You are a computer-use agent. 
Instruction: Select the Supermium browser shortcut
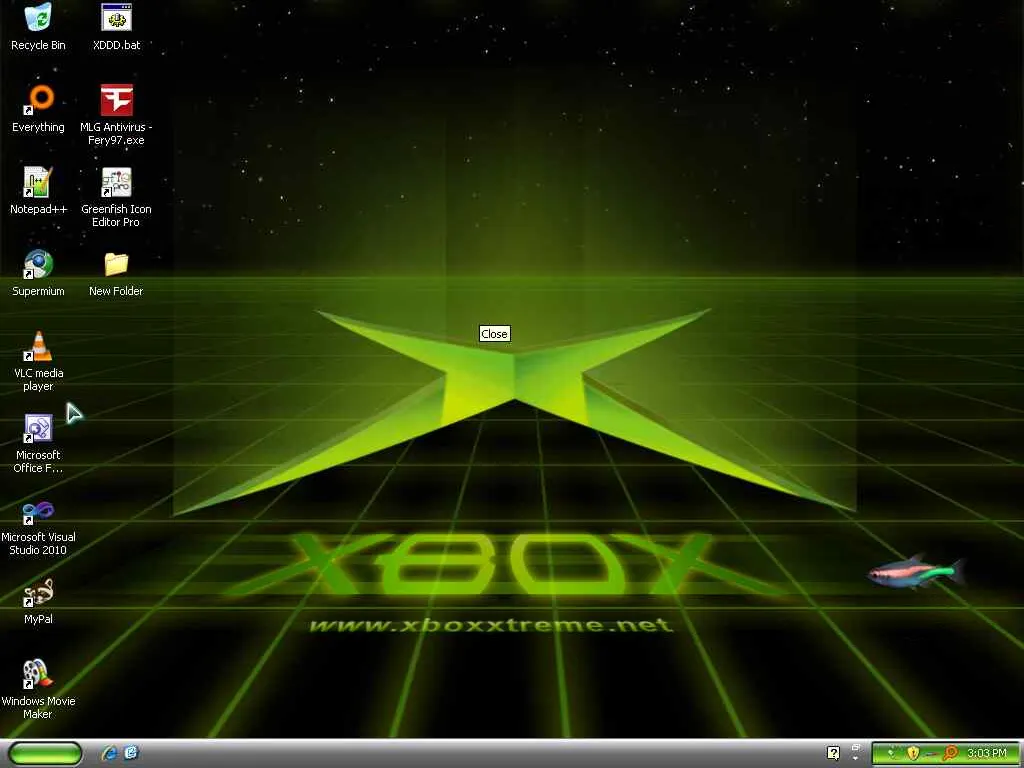click(38, 264)
